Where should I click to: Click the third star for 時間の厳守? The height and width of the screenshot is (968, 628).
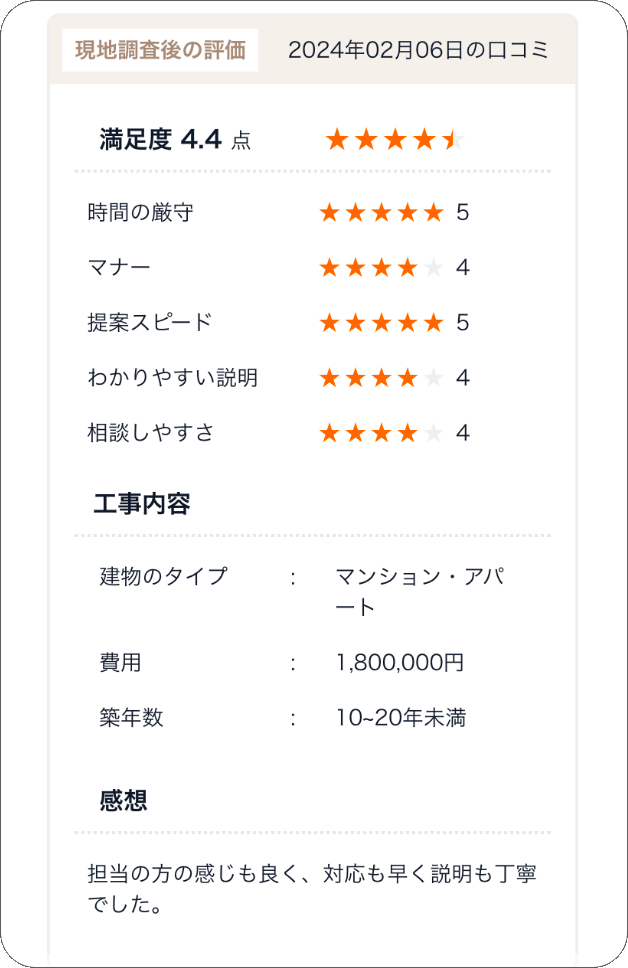[x=382, y=212]
